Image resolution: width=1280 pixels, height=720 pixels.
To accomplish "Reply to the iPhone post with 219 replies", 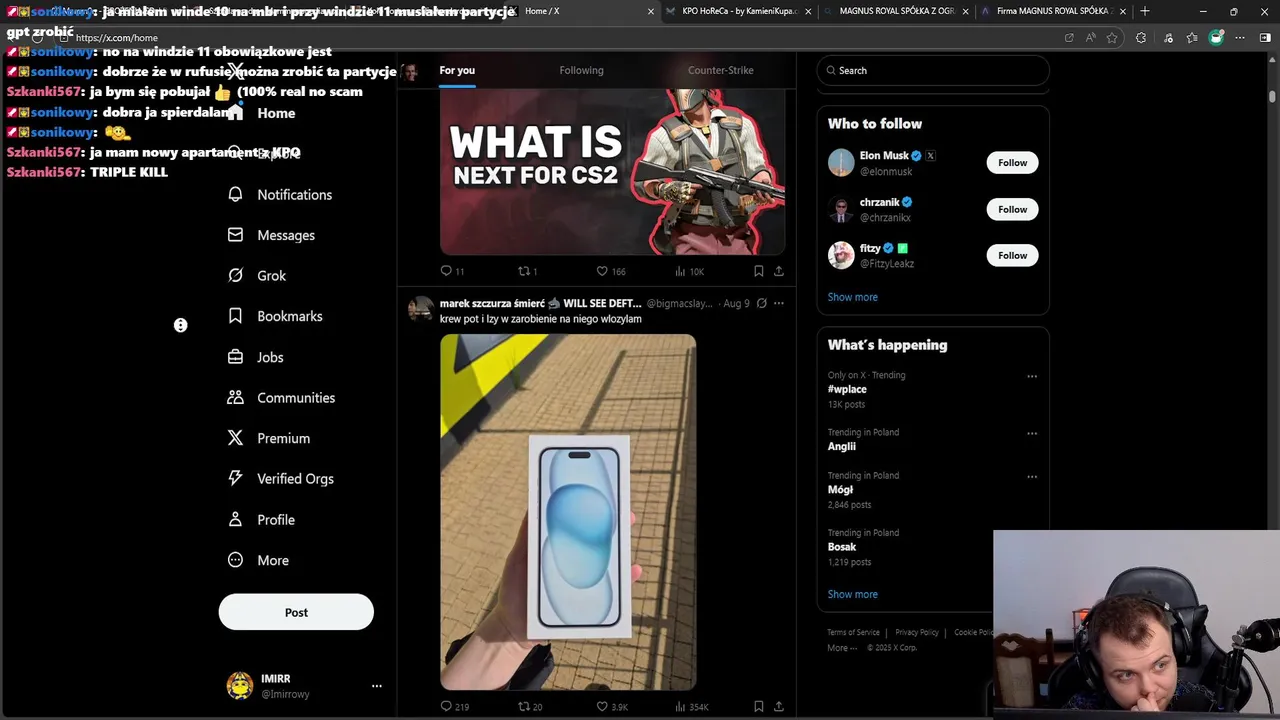I will [x=454, y=707].
